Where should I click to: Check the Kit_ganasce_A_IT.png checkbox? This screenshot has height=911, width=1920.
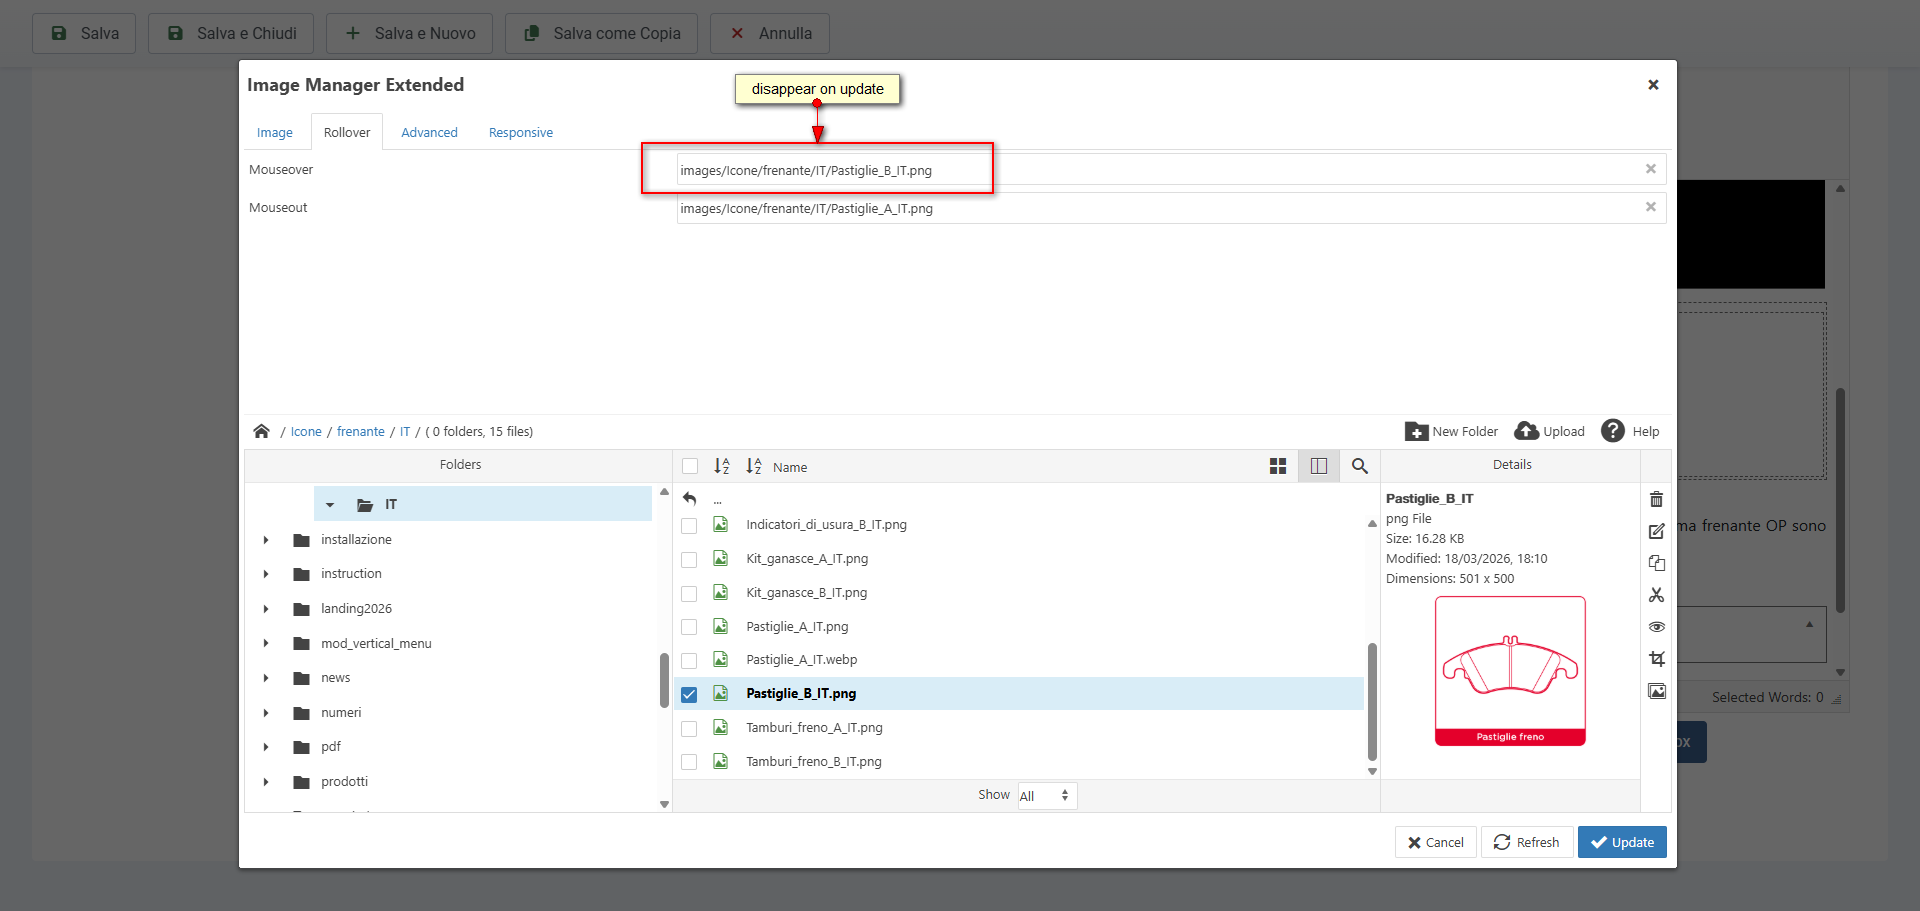(689, 559)
